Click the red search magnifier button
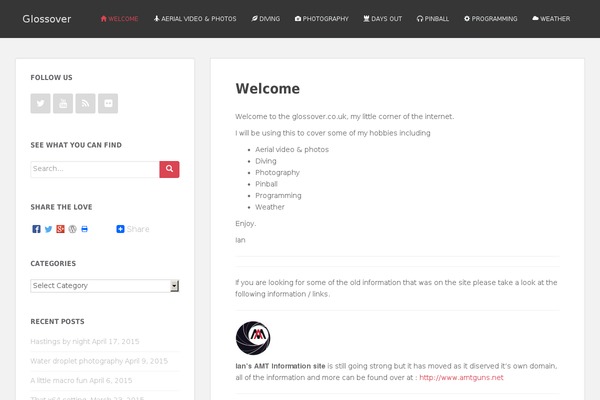The height and width of the screenshot is (400, 600). [169, 169]
